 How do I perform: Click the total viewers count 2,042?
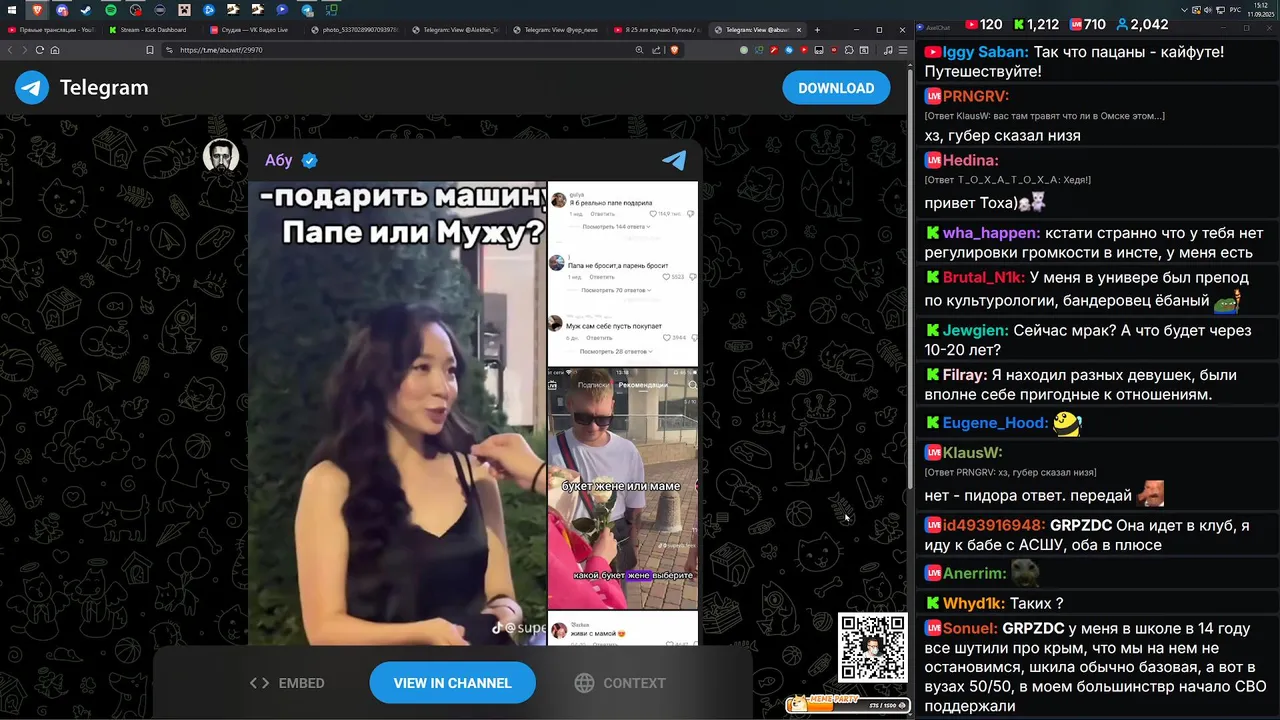[x=1142, y=24]
